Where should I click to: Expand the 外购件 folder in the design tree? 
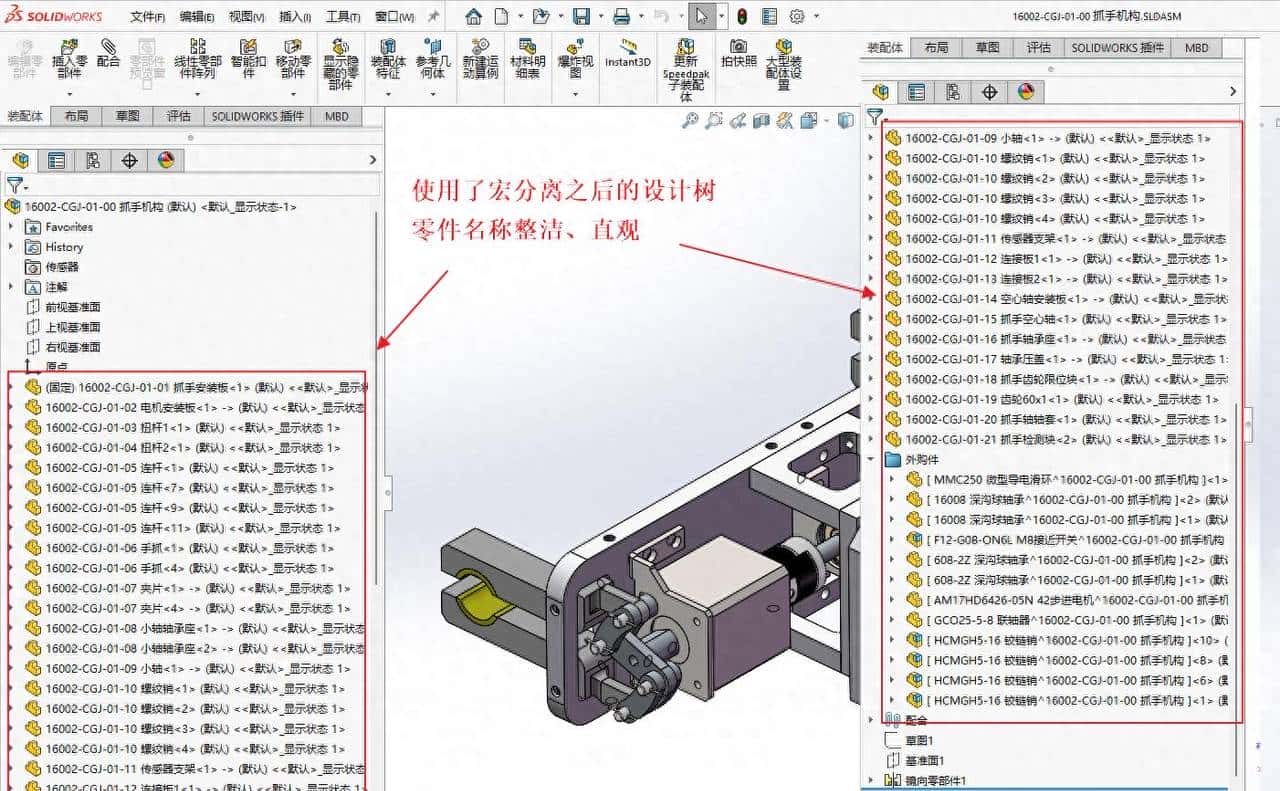[x=872, y=459]
